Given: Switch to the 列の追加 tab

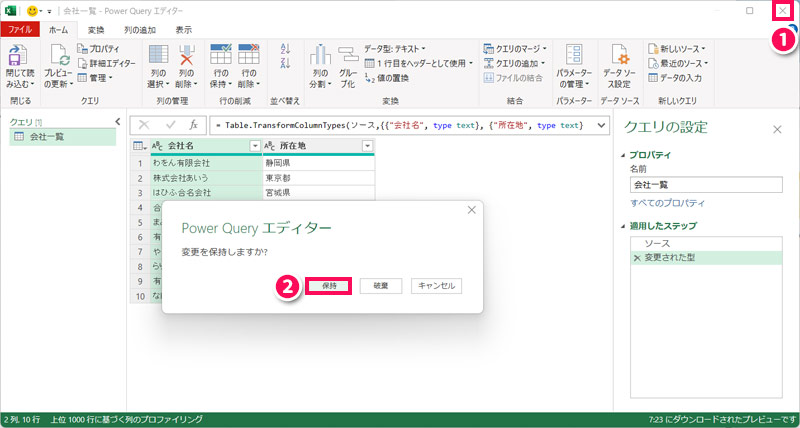Looking at the screenshot, I should coord(140,30).
